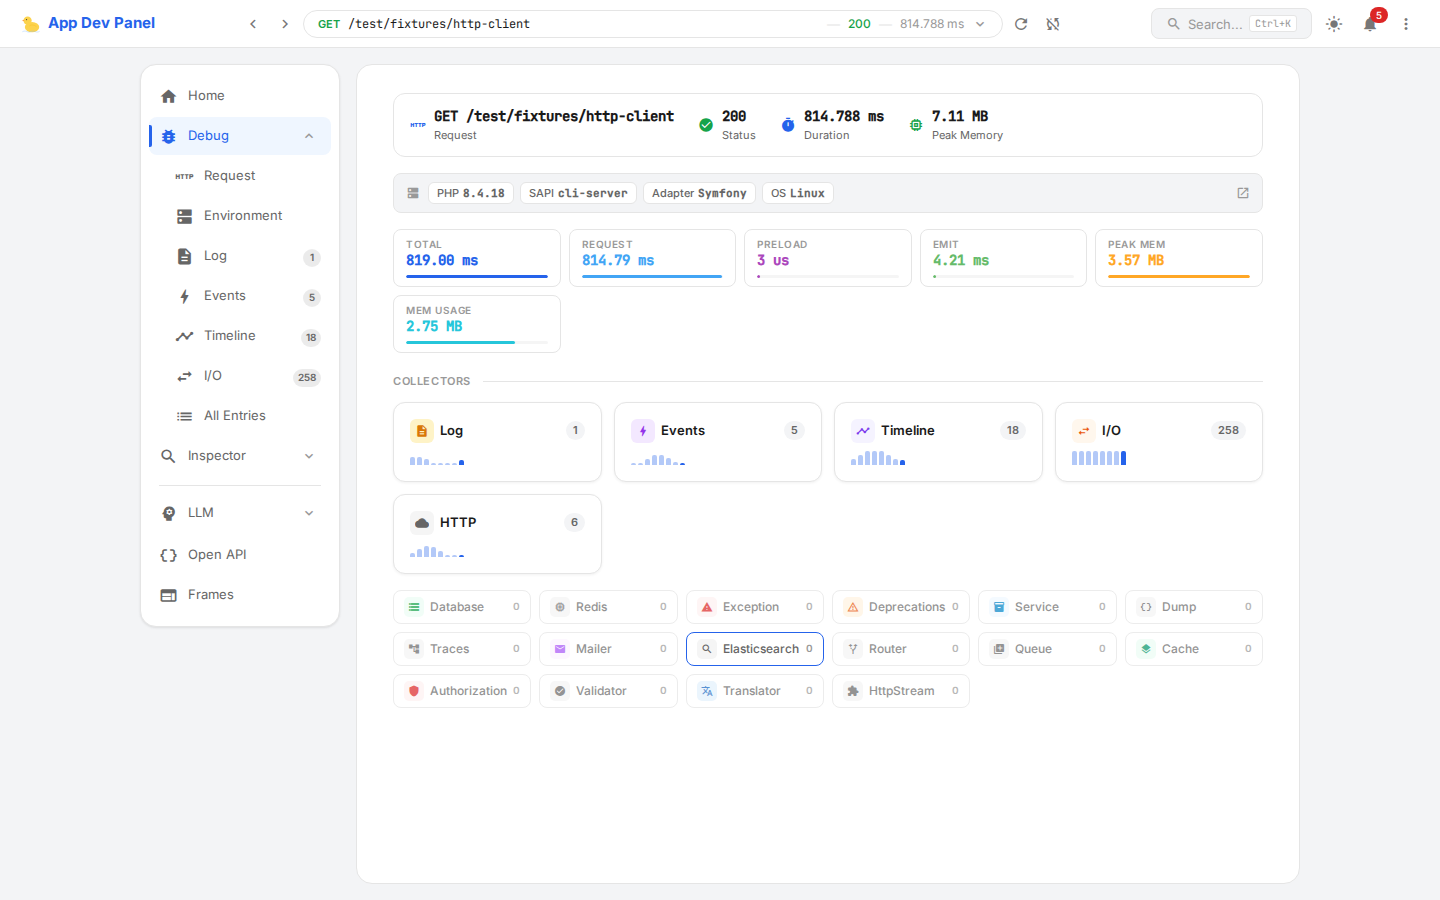Open the HTTP collector card

(x=497, y=533)
